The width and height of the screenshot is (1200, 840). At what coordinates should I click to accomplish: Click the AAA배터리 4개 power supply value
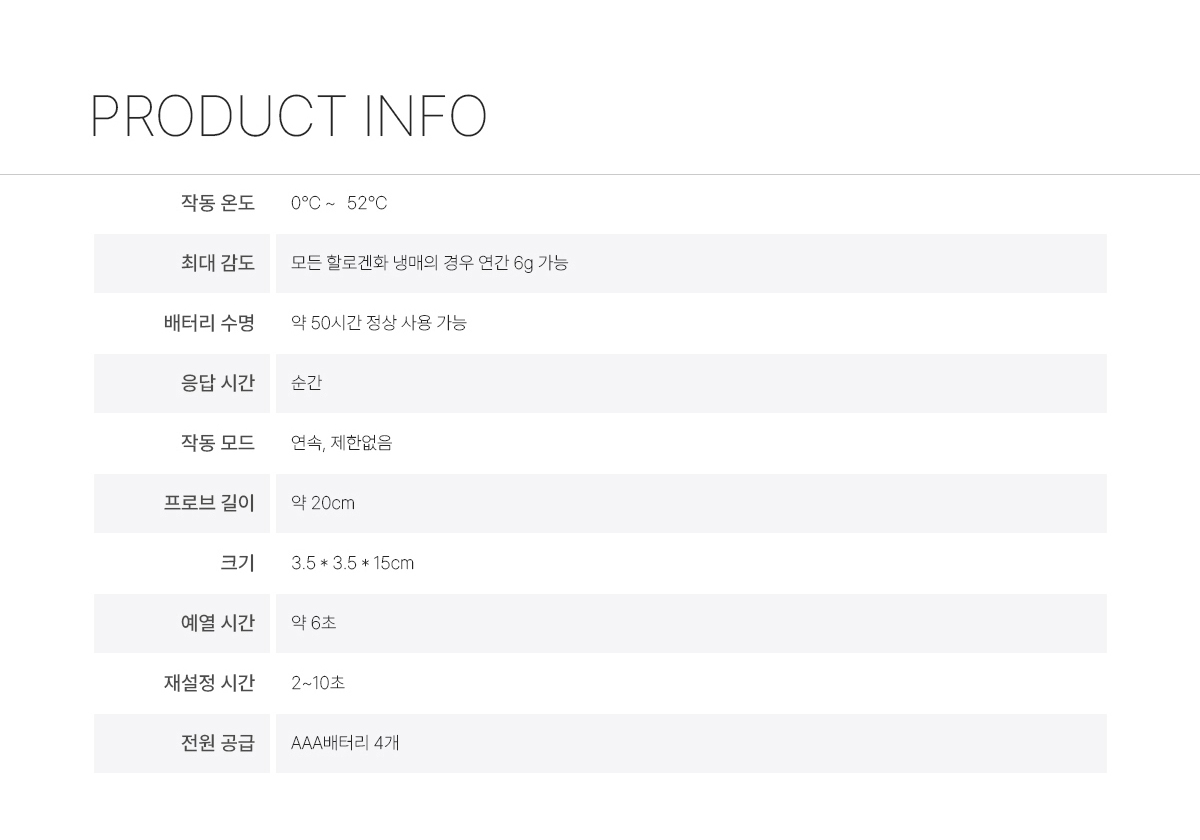coord(345,743)
